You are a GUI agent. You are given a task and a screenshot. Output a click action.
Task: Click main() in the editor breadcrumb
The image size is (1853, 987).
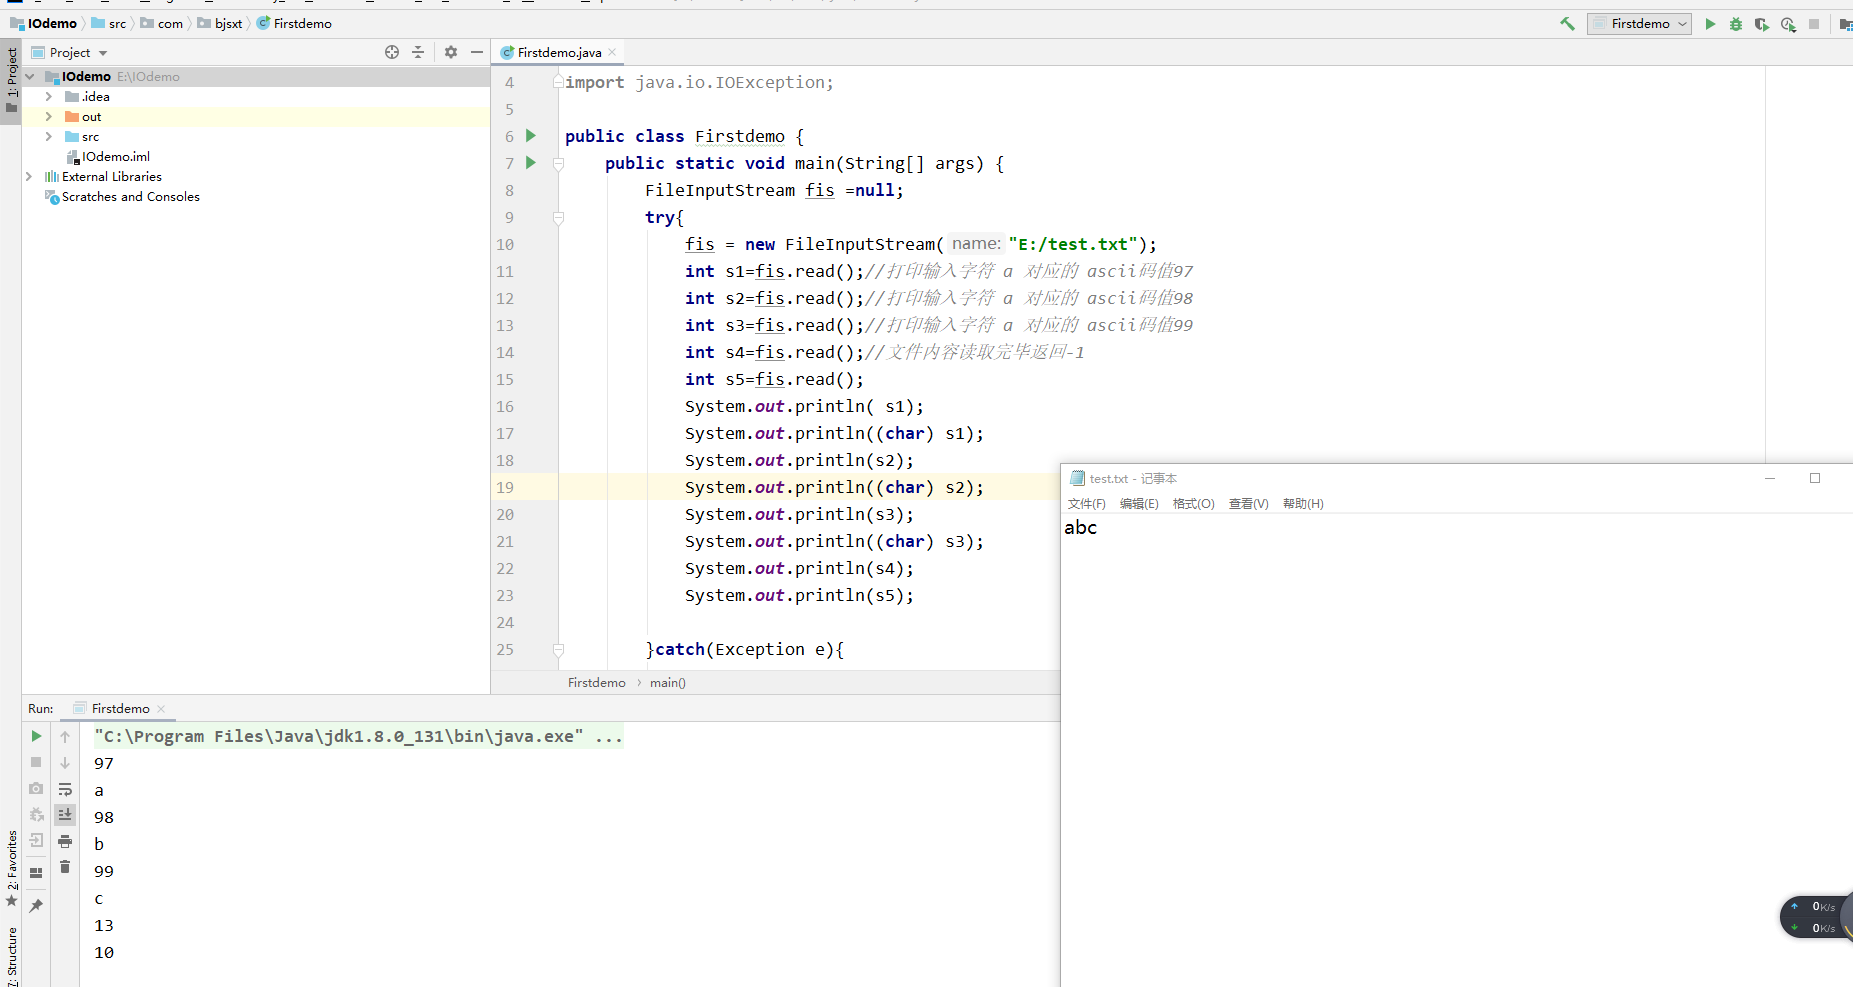point(668,682)
